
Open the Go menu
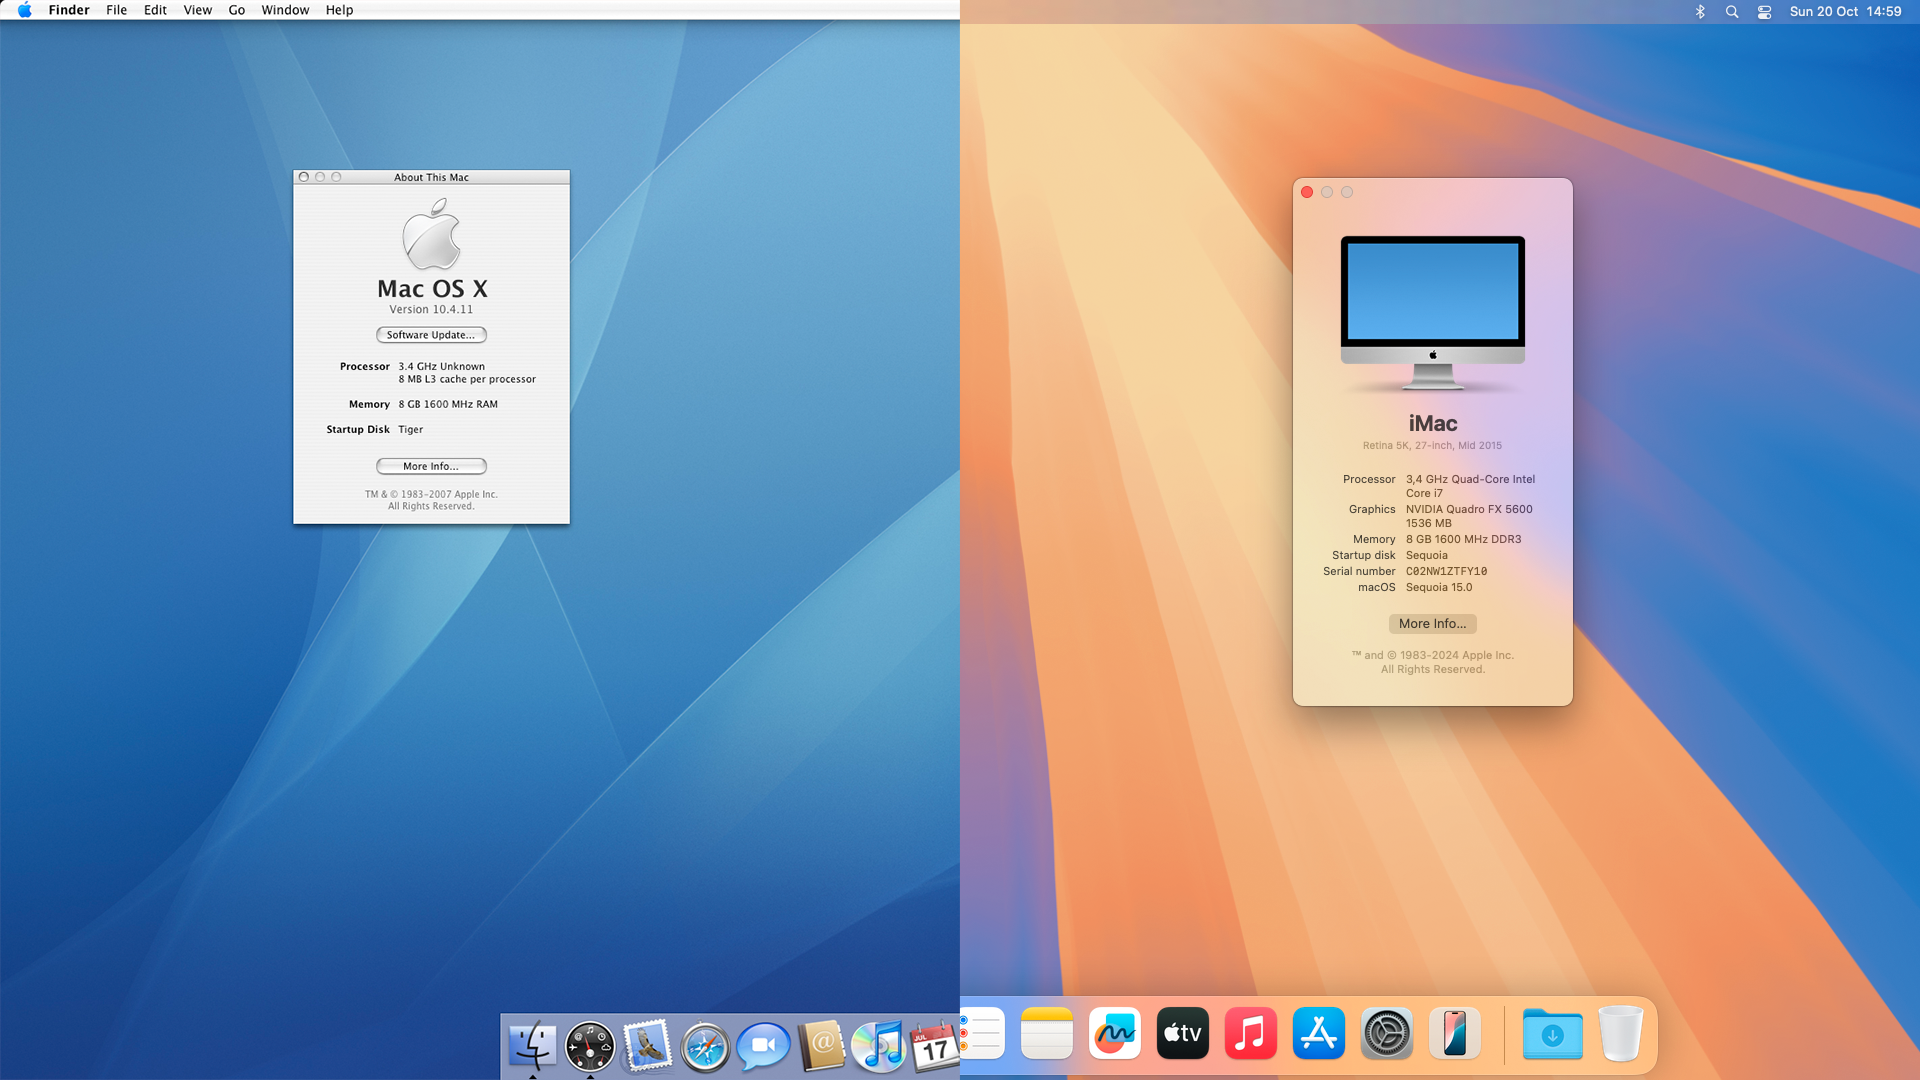pos(237,10)
